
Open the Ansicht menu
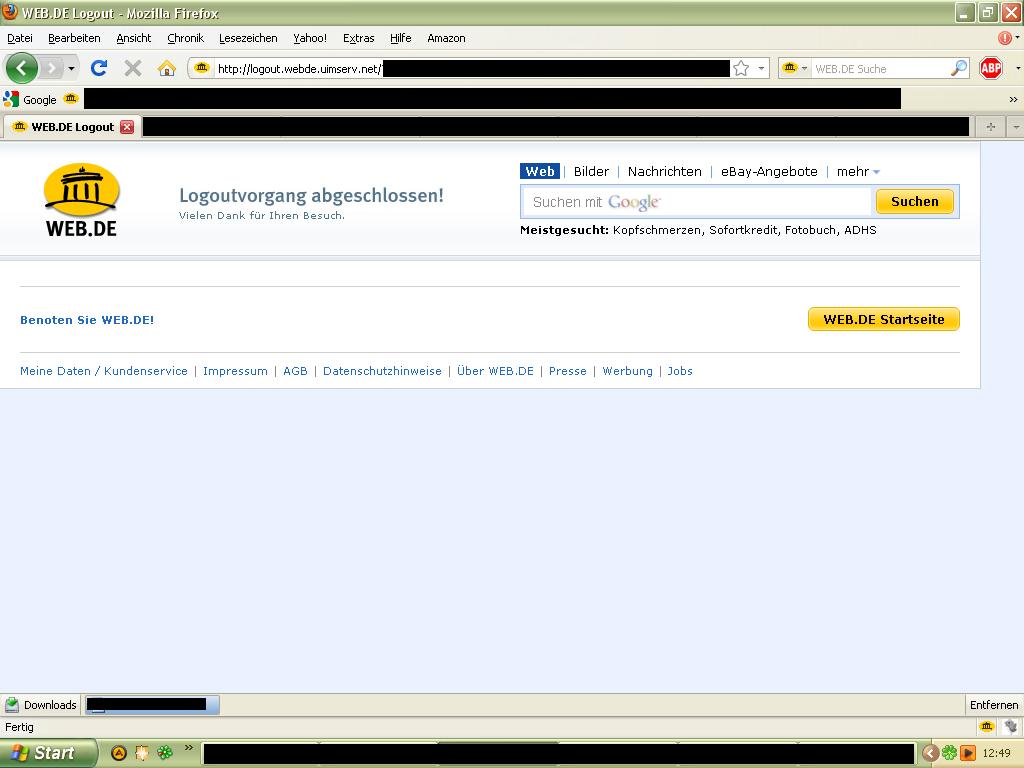pos(133,38)
